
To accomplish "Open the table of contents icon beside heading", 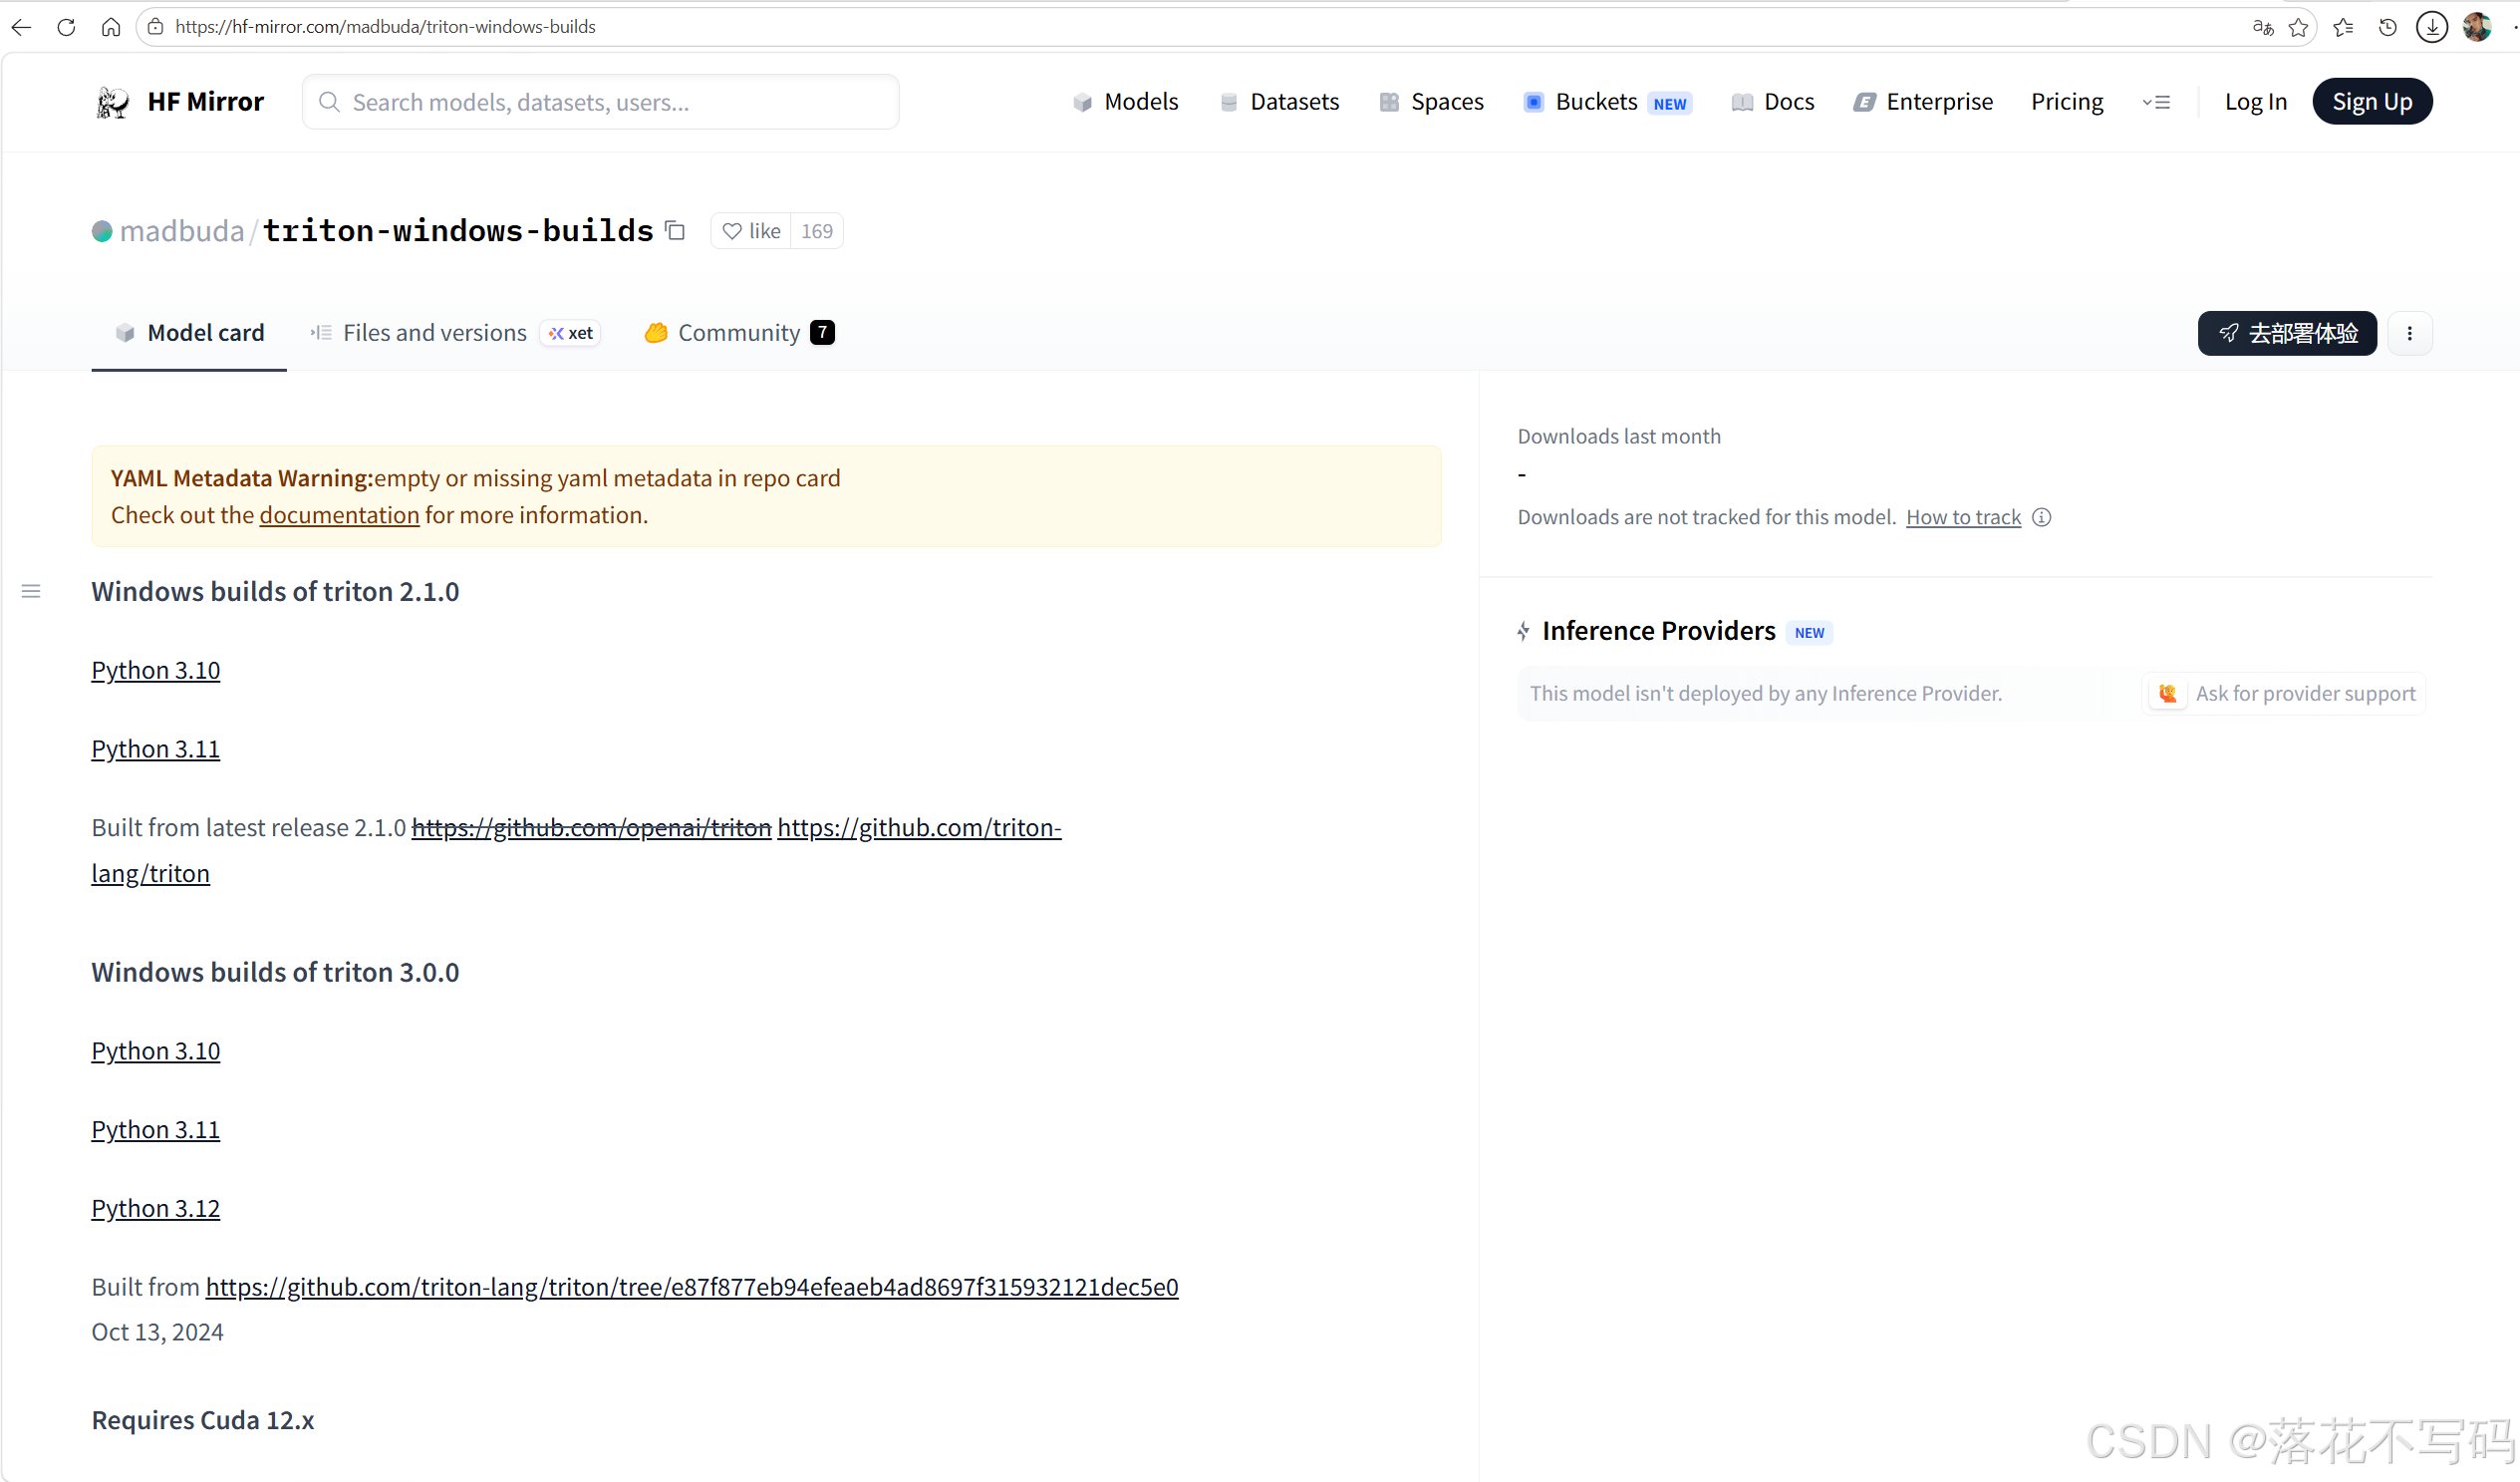I will coord(31,592).
